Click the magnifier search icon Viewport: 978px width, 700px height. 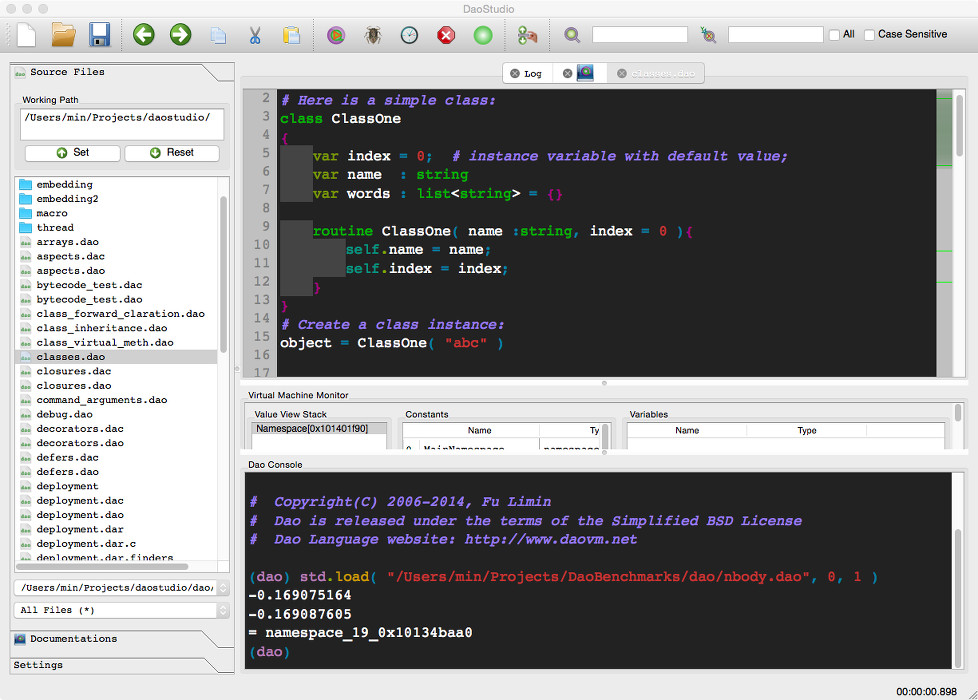click(x=572, y=35)
